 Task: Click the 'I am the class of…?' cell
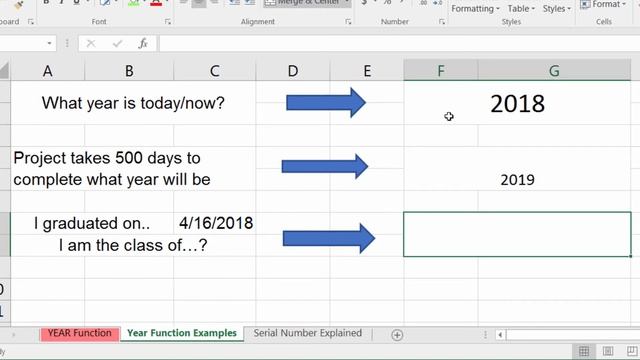tap(133, 245)
